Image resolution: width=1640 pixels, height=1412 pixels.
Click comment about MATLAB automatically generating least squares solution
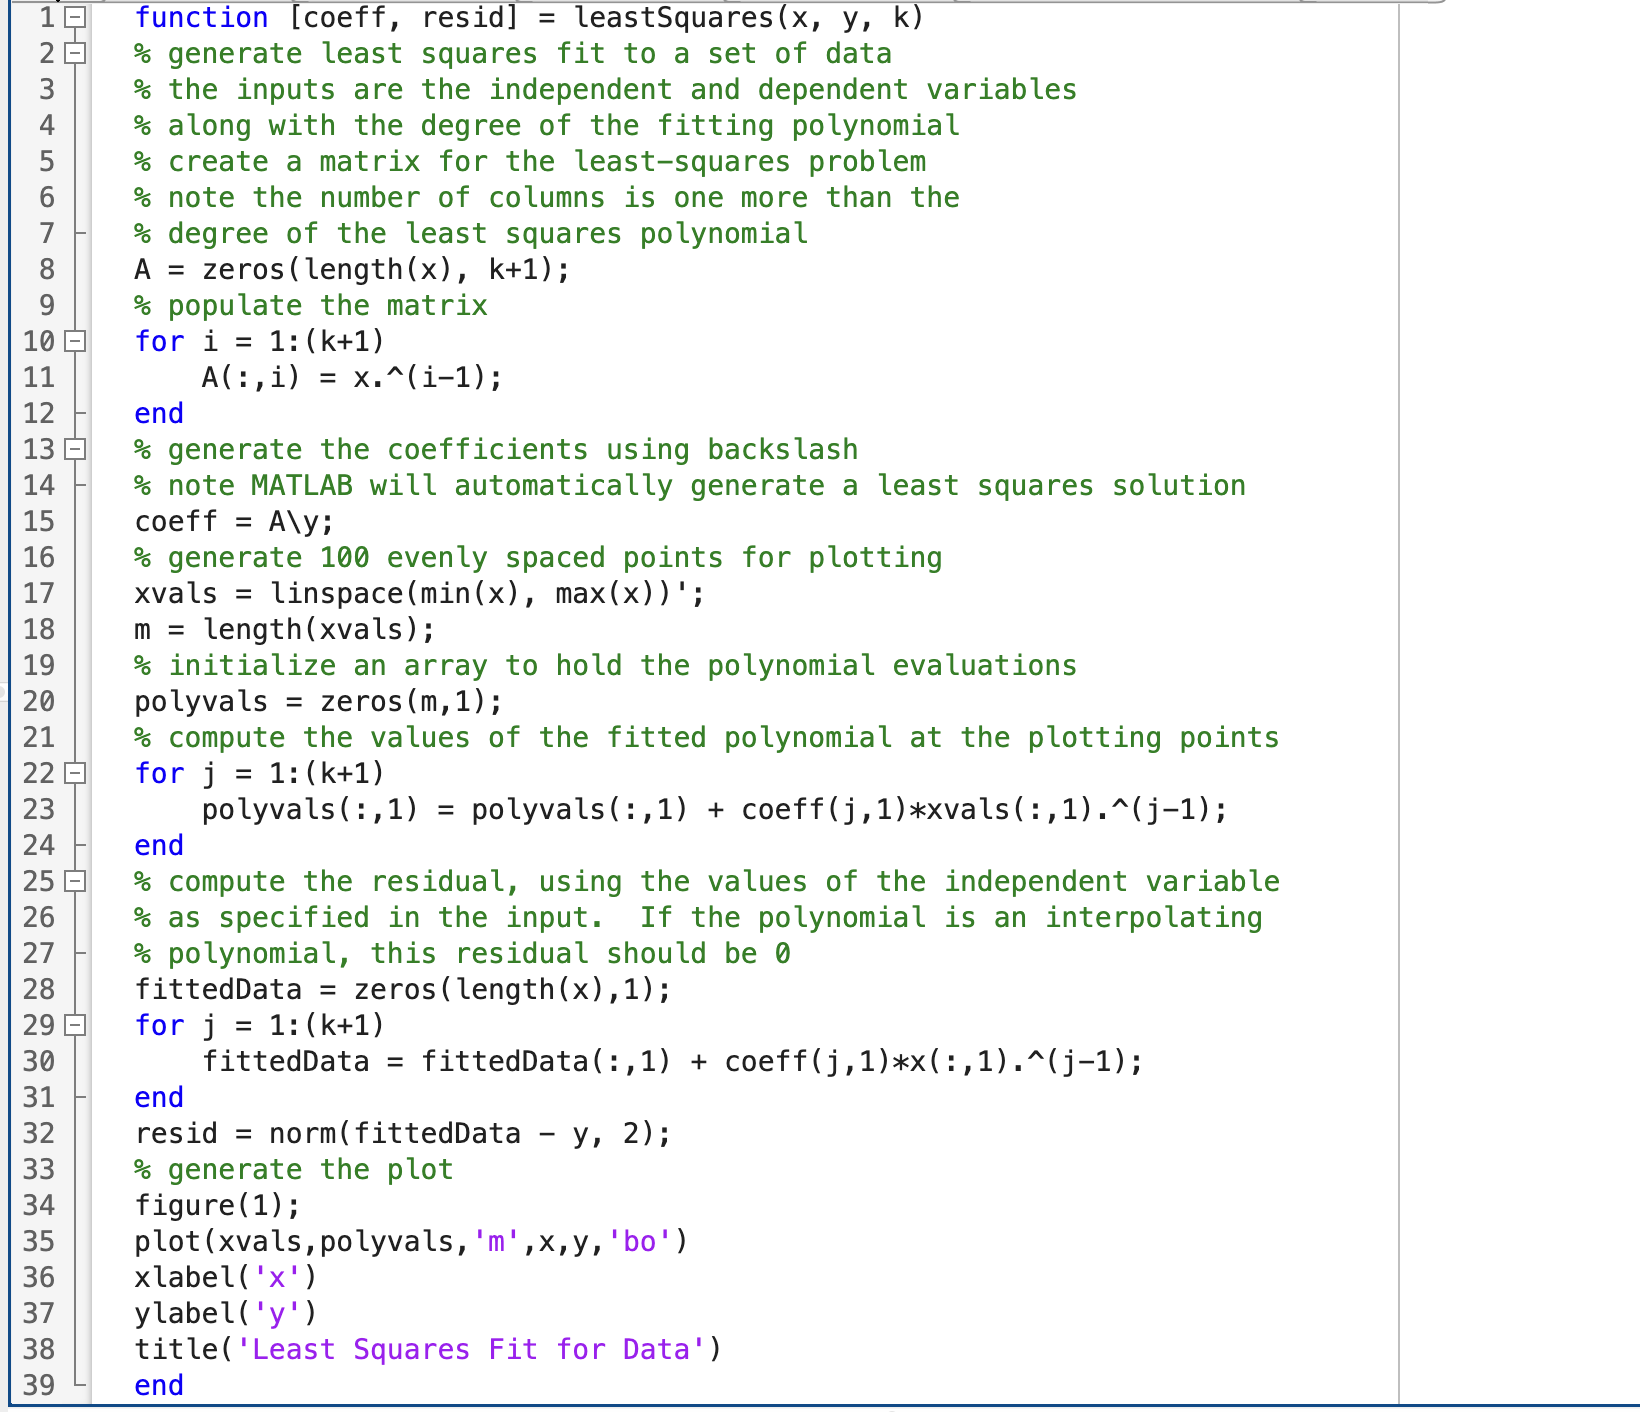coord(690,486)
